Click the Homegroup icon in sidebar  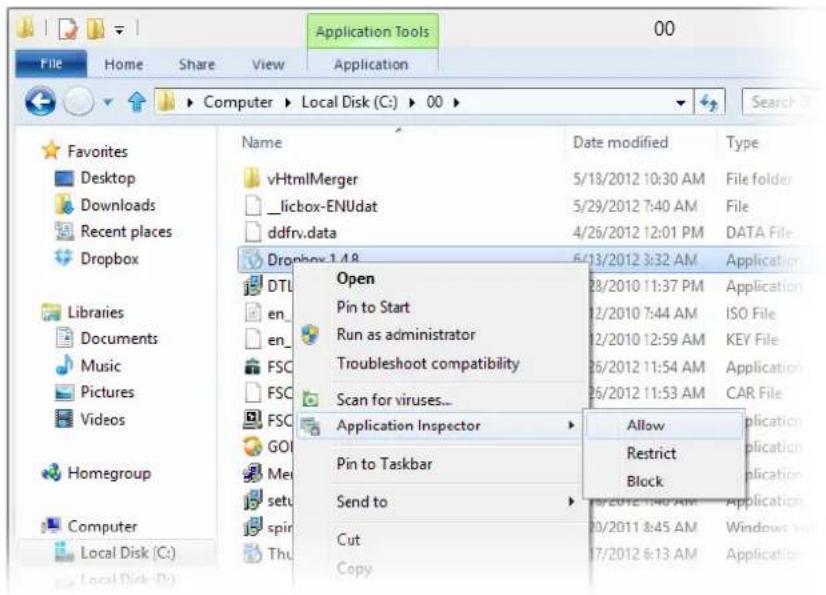pos(51,472)
